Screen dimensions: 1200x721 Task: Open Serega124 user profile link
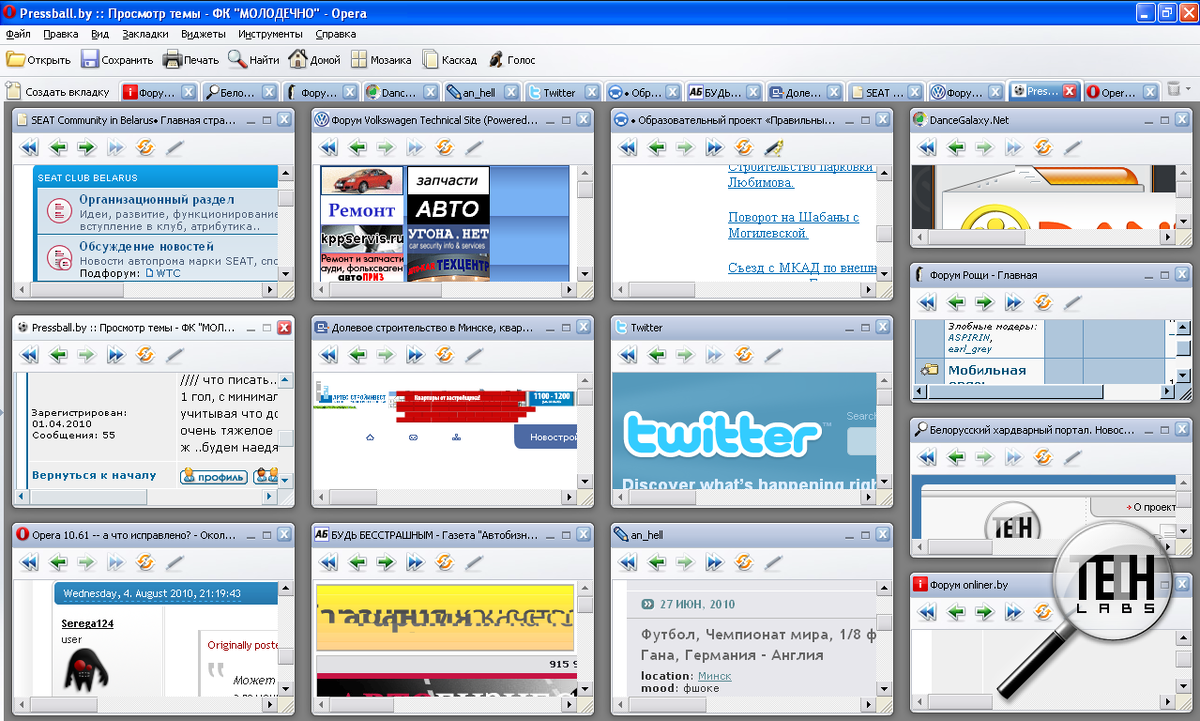pyautogui.click(x=87, y=624)
